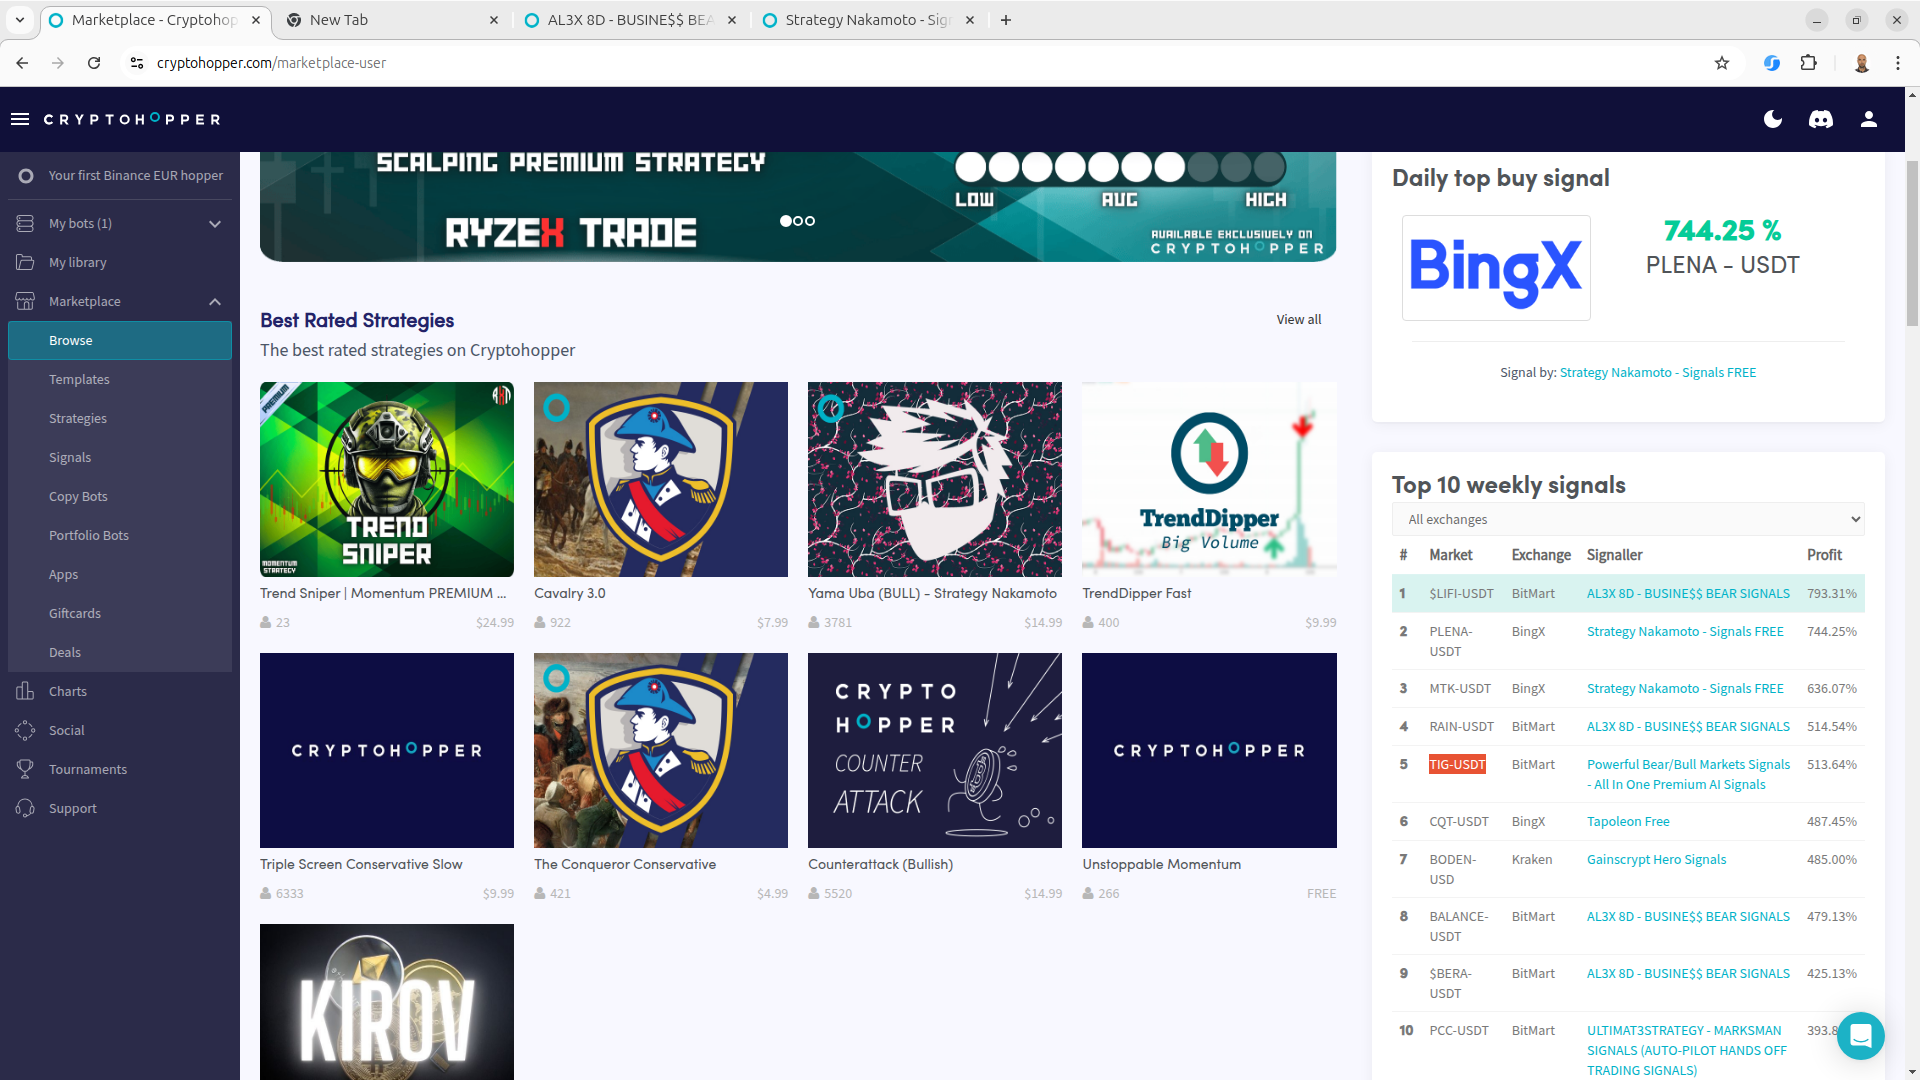Open Cavalry 3.0 strategy thumbnail

point(661,479)
